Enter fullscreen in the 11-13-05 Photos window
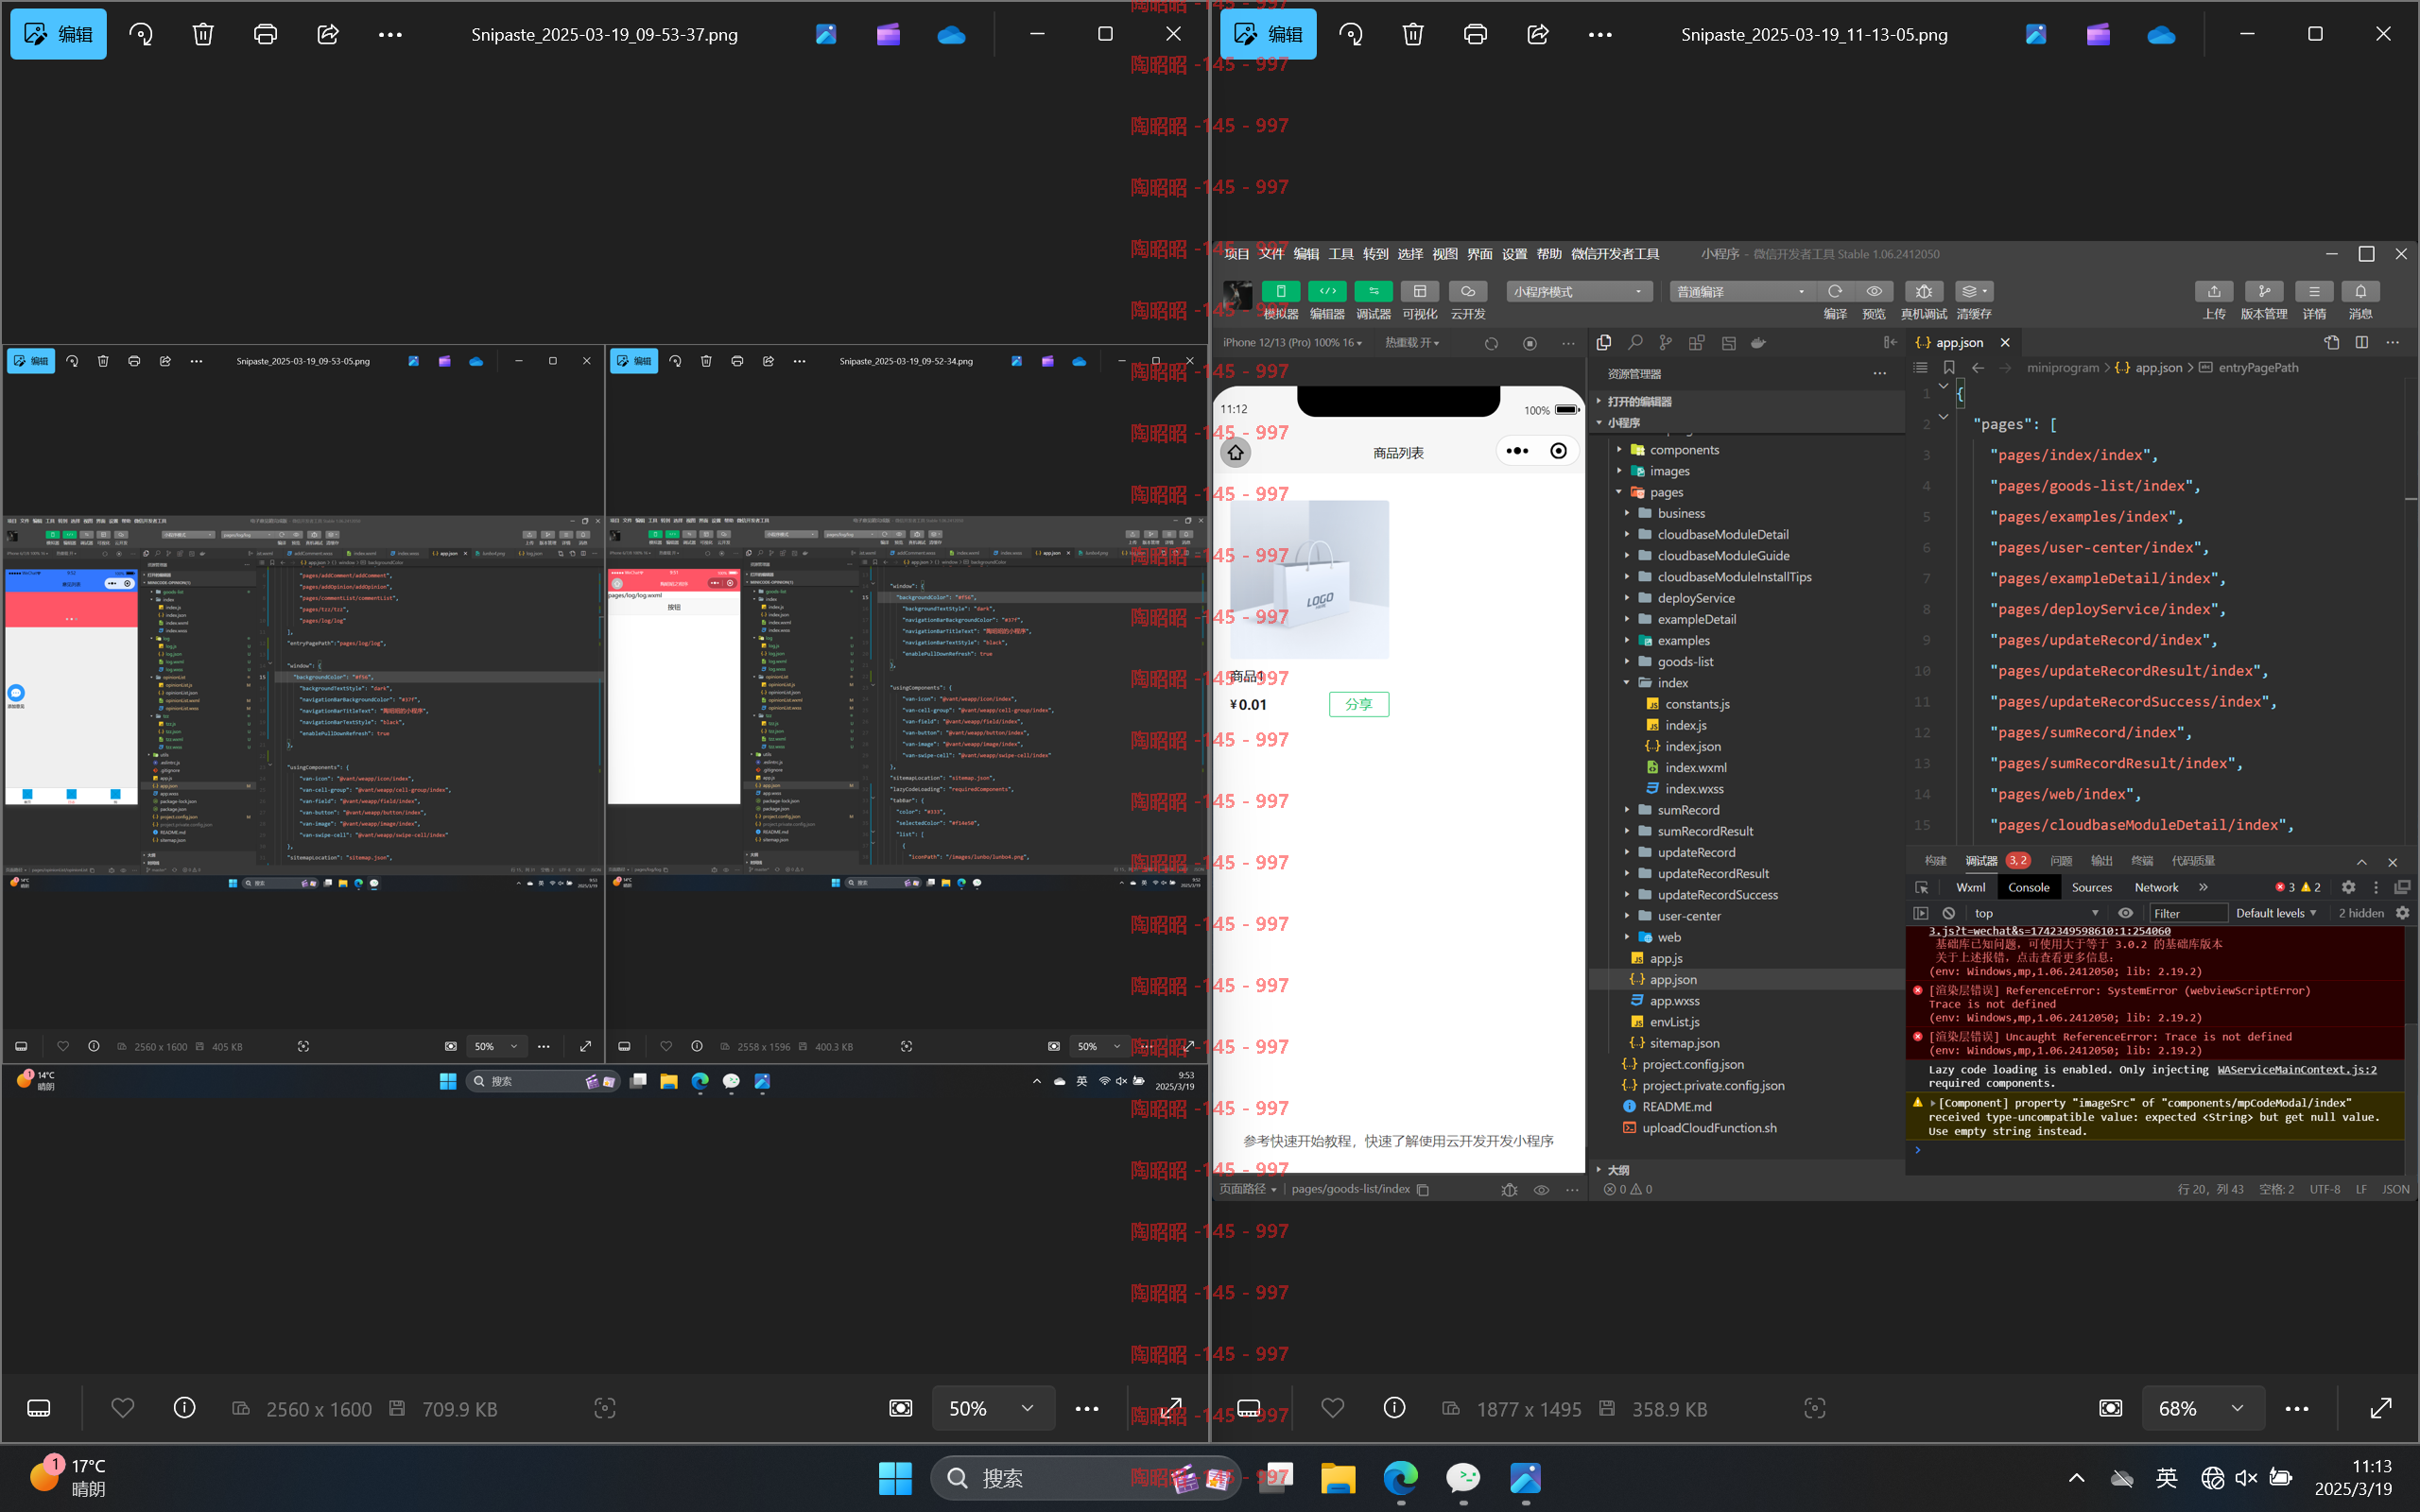Image resolution: width=2420 pixels, height=1512 pixels. click(2381, 1408)
